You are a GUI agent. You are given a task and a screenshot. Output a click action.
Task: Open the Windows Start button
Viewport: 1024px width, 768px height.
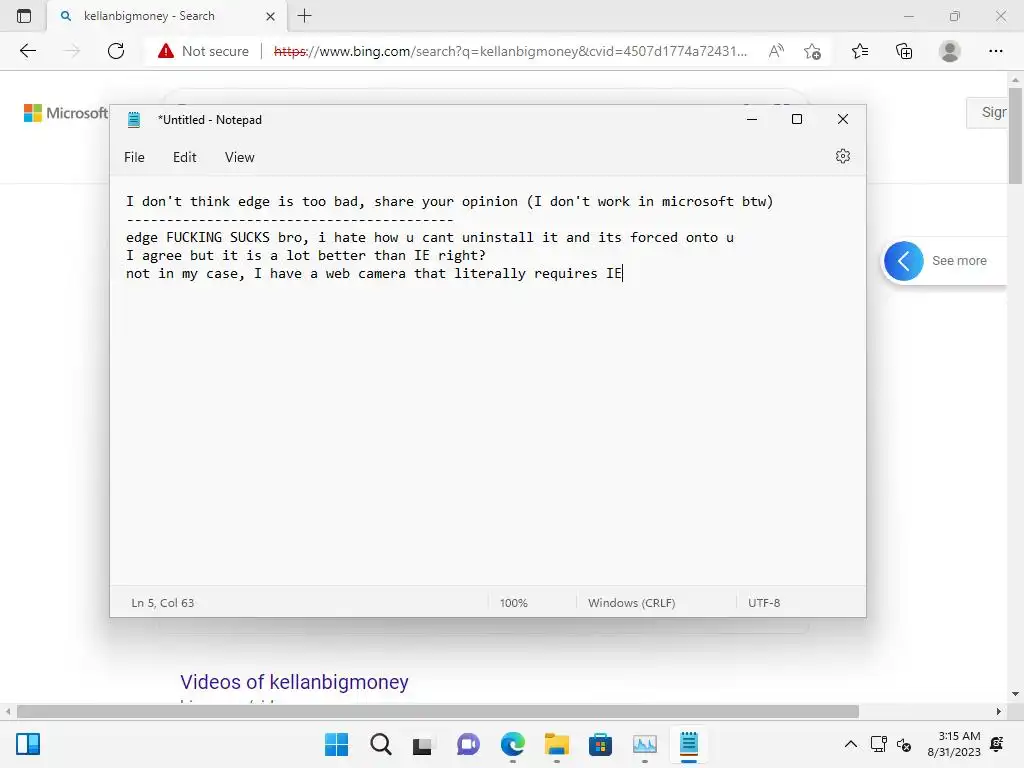336,744
